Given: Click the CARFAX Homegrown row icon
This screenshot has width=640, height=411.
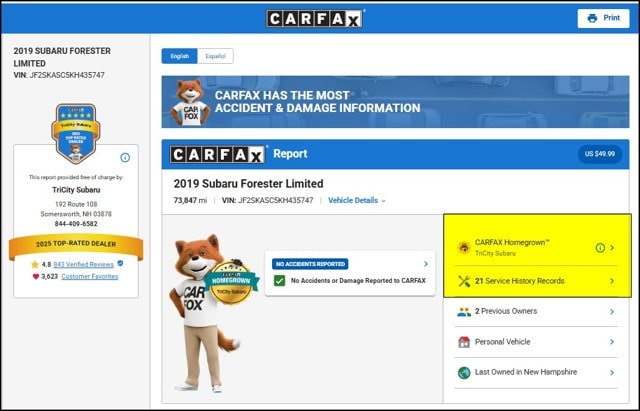Looking at the screenshot, I should click(x=464, y=247).
